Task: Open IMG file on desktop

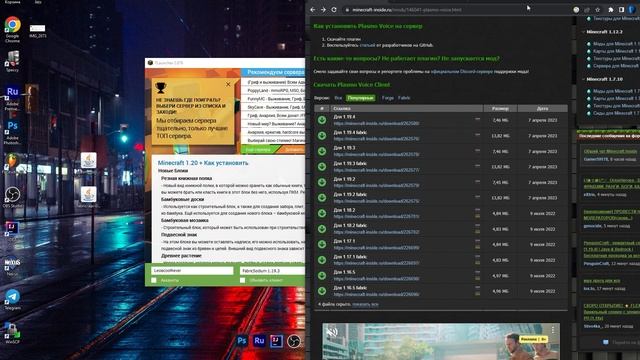Action: tap(38, 31)
